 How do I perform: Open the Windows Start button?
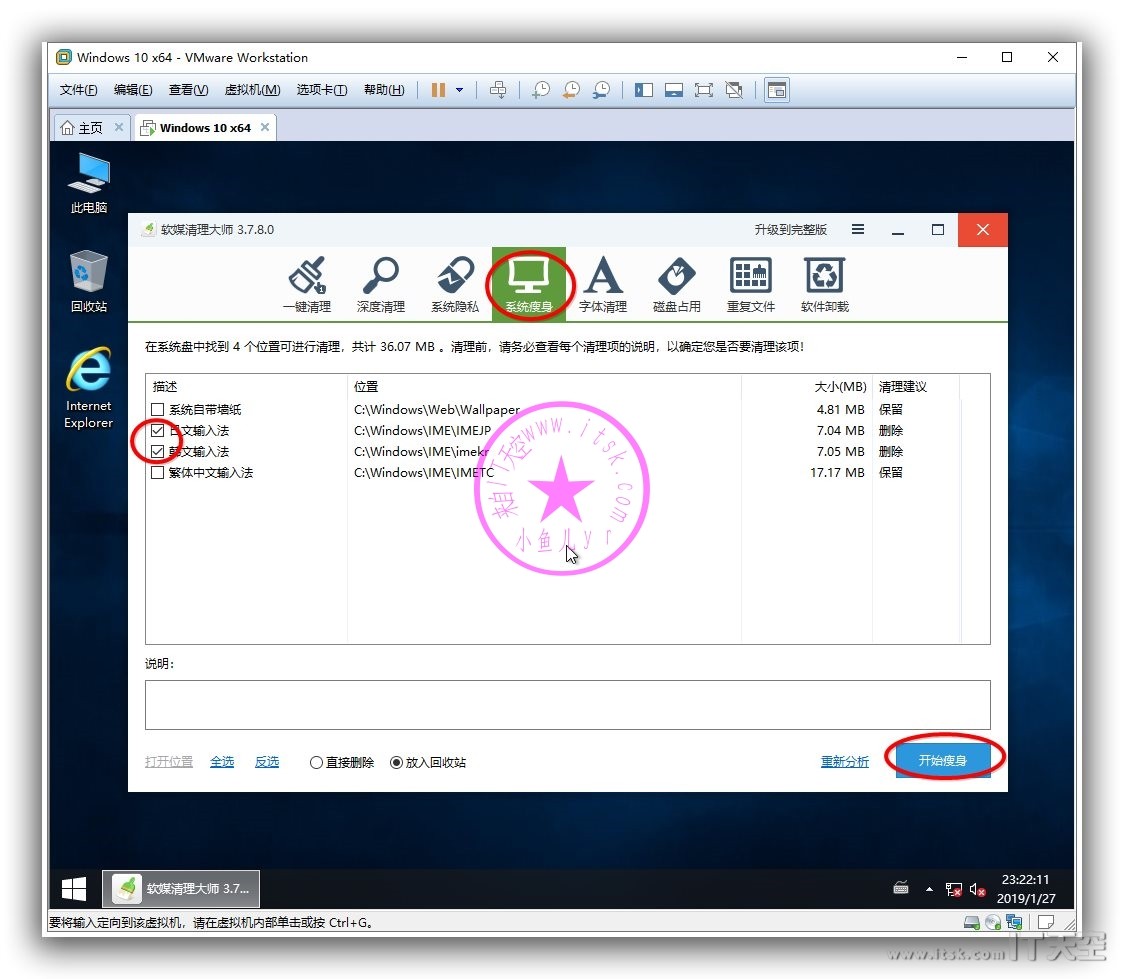pos(74,889)
